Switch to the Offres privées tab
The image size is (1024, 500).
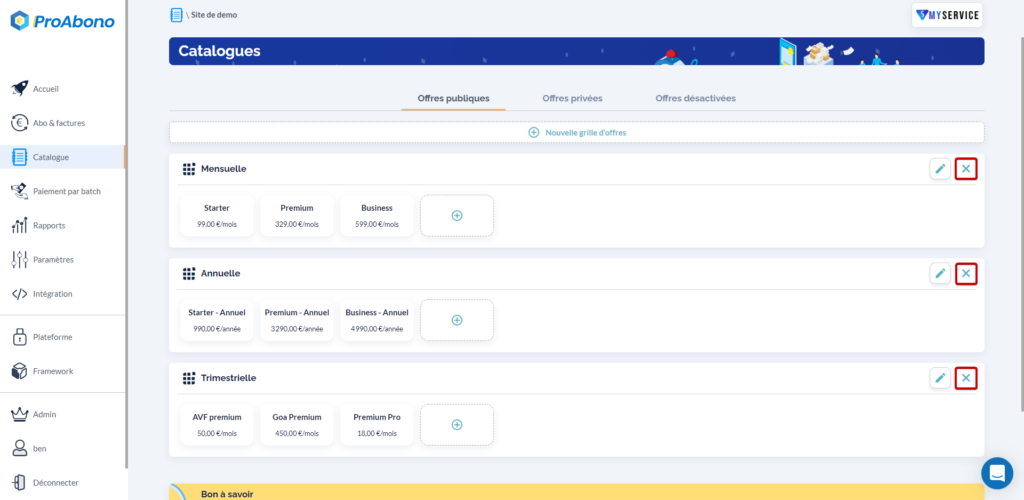pyautogui.click(x=572, y=99)
